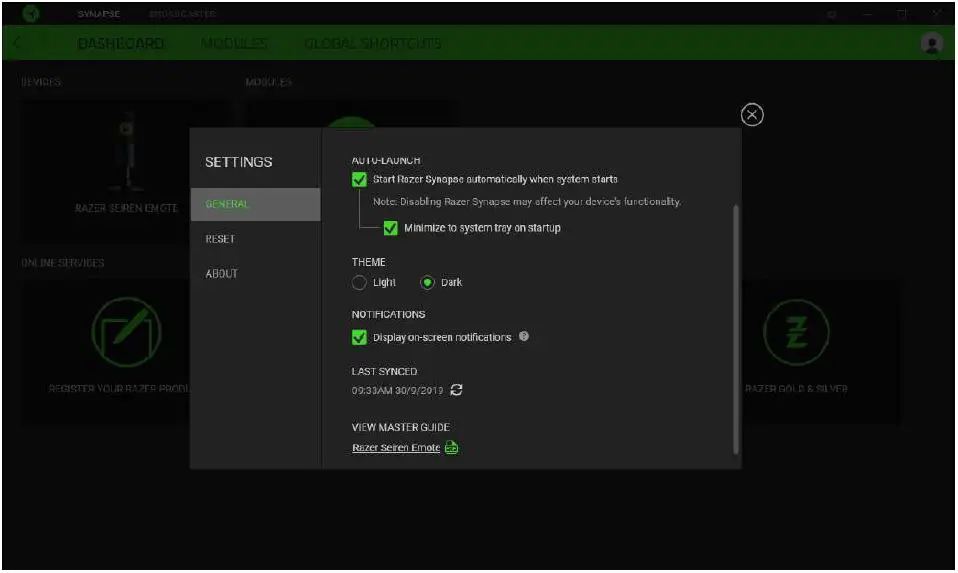Select the Dark theme radio button
Screen dimensions: 958x573
point(428,283)
